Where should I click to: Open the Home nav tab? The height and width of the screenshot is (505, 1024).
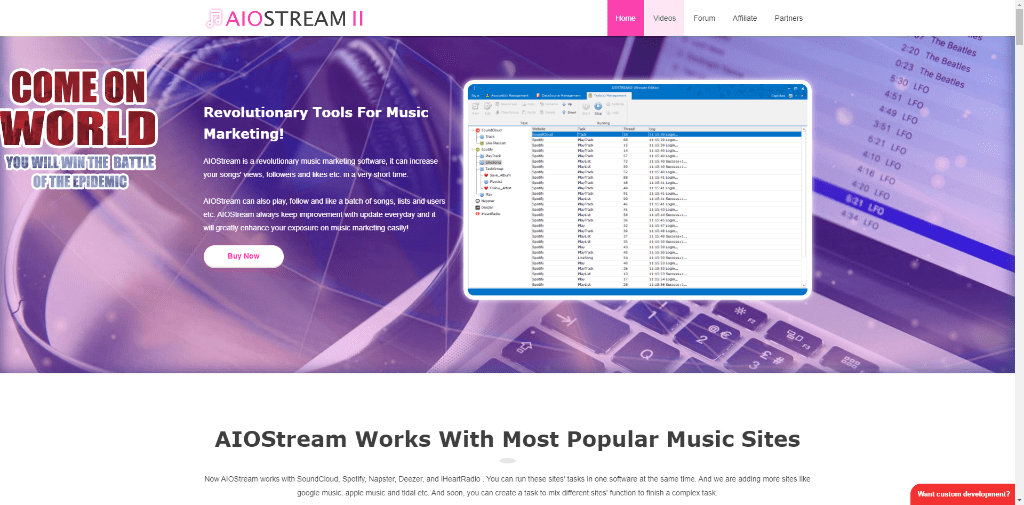click(x=625, y=18)
